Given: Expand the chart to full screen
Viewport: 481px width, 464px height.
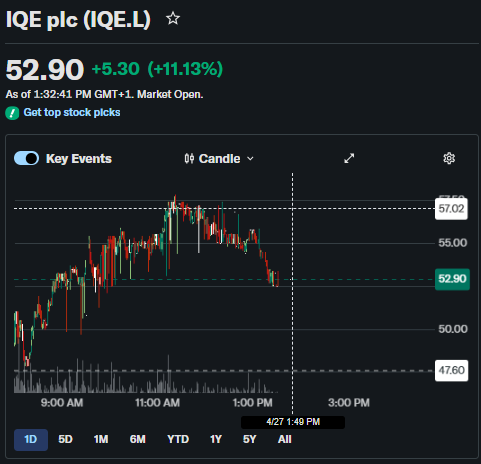Looking at the screenshot, I should (x=349, y=158).
